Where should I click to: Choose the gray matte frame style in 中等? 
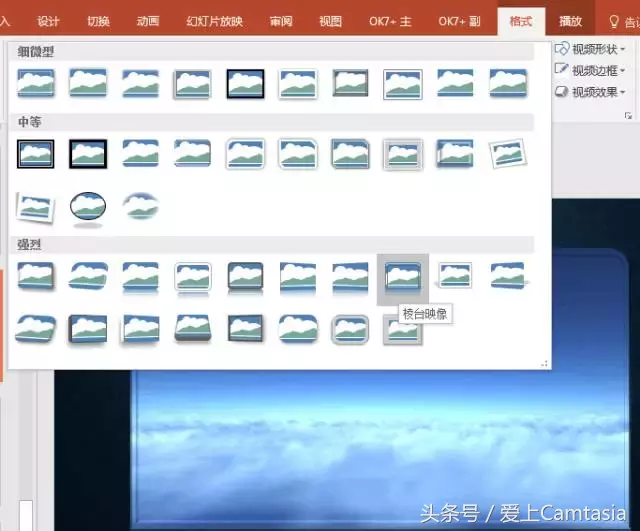pos(402,154)
